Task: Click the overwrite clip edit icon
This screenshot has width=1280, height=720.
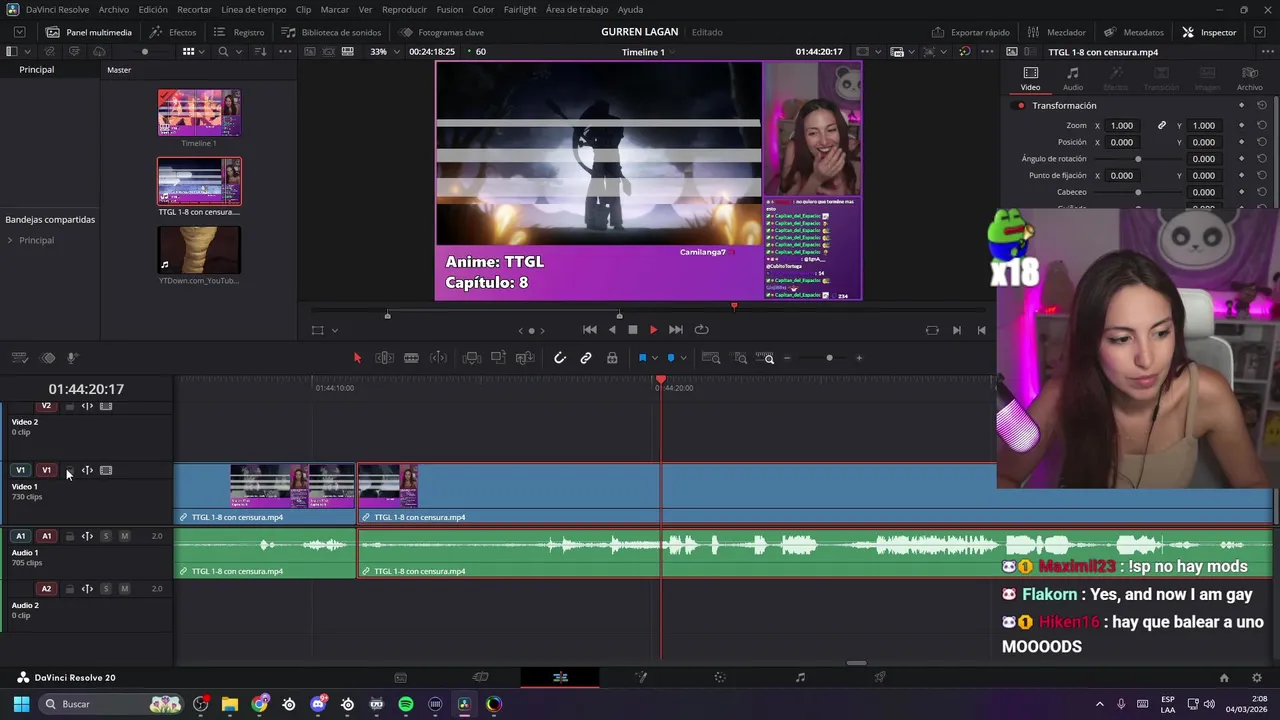Action: coord(498,358)
